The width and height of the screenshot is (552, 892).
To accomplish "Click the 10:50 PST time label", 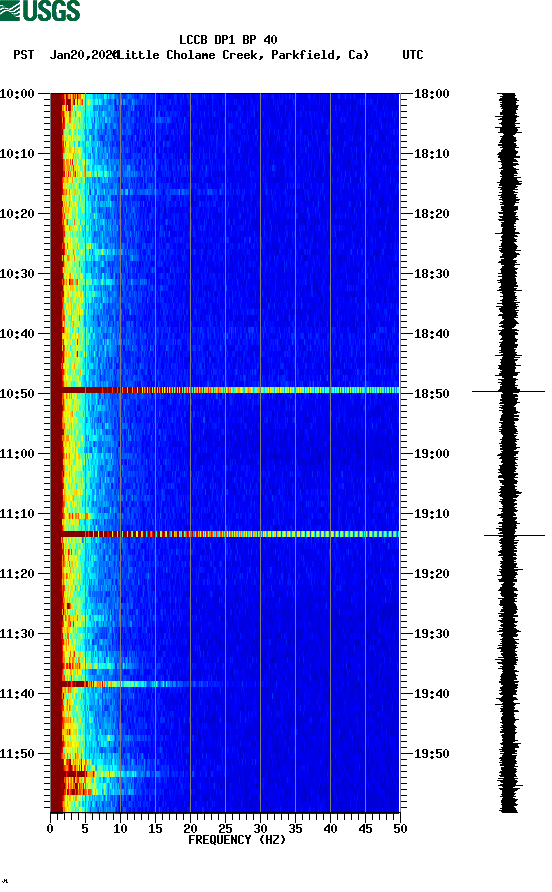I will pyautogui.click(x=17, y=394).
